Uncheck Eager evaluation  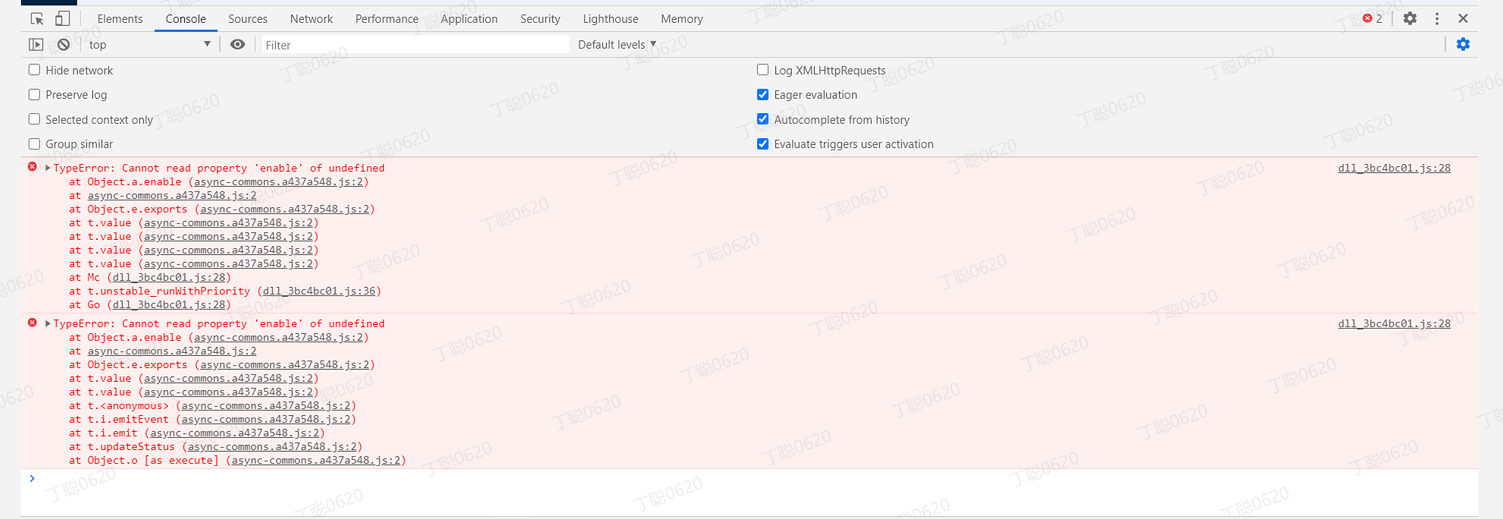[x=763, y=95]
